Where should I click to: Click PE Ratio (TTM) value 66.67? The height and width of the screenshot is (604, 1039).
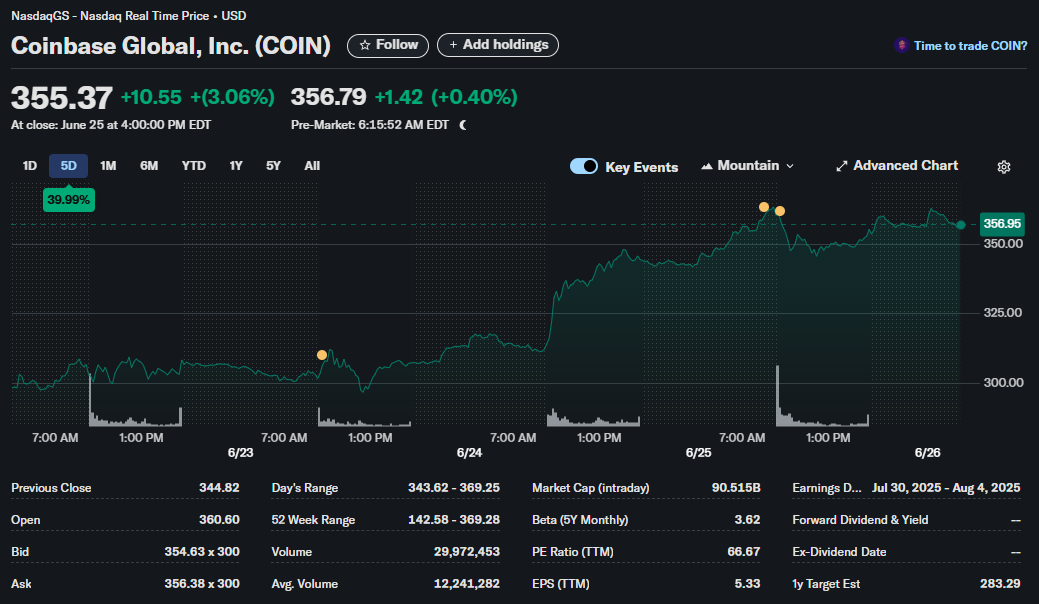coord(744,552)
